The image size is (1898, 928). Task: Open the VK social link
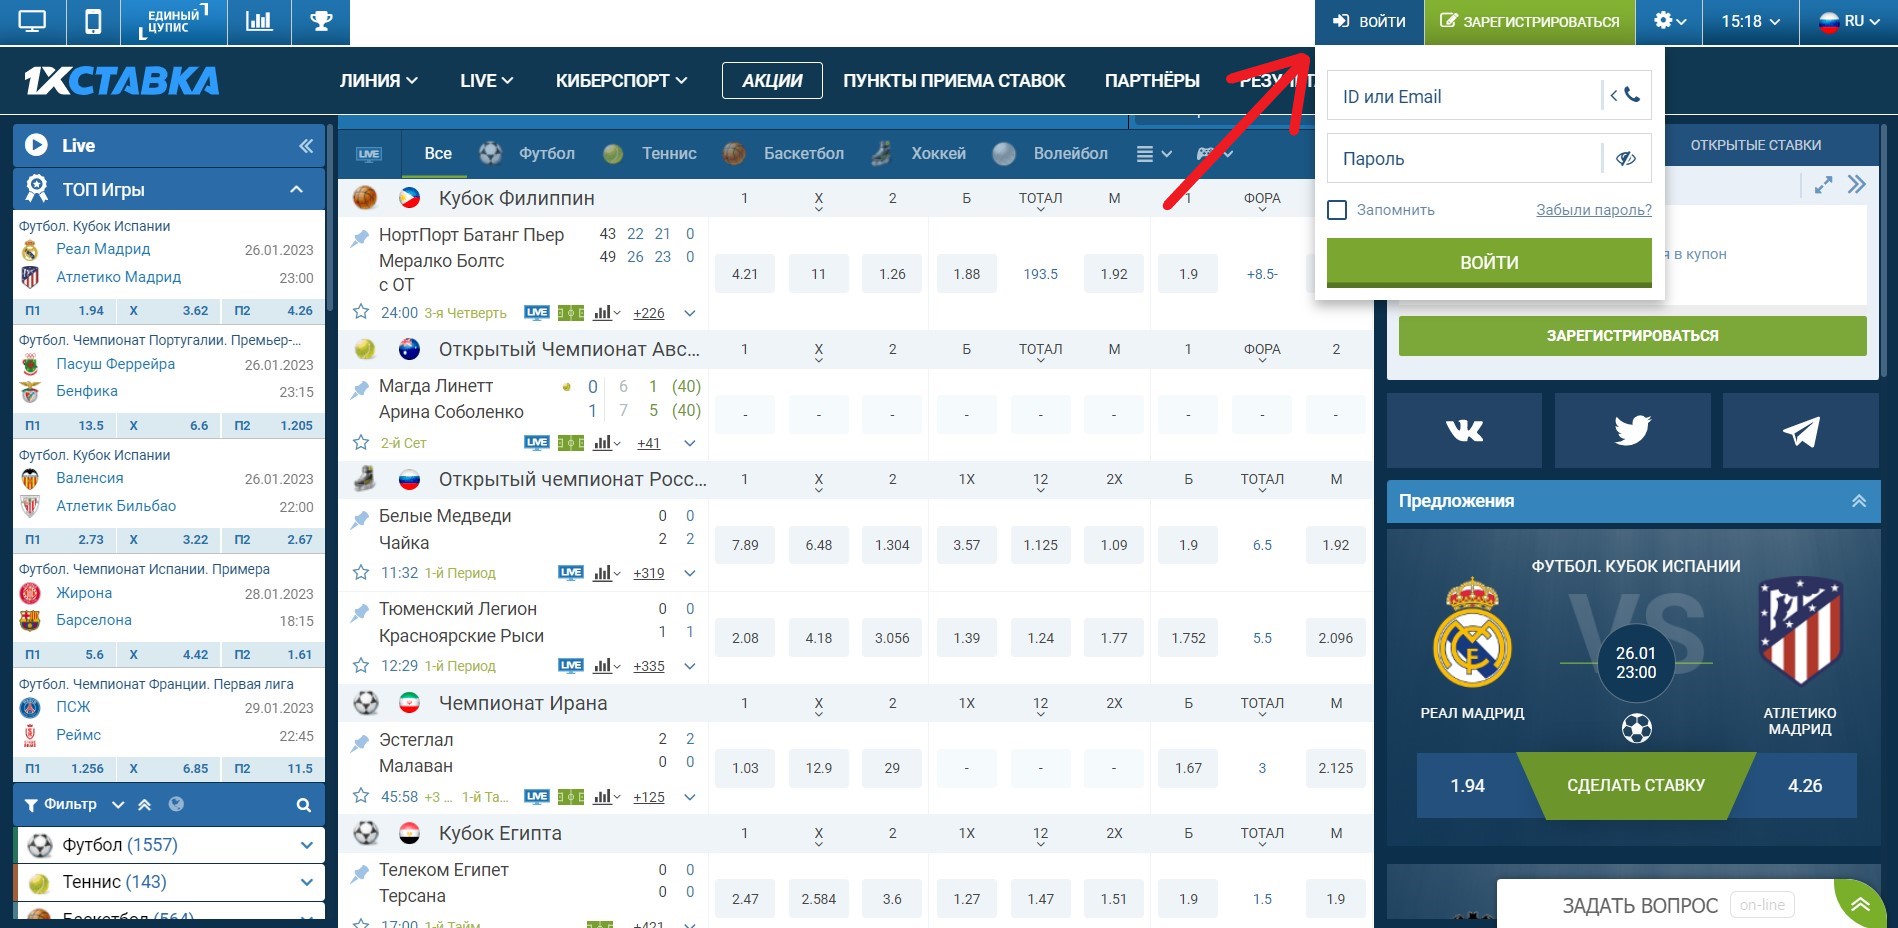pyautogui.click(x=1464, y=431)
